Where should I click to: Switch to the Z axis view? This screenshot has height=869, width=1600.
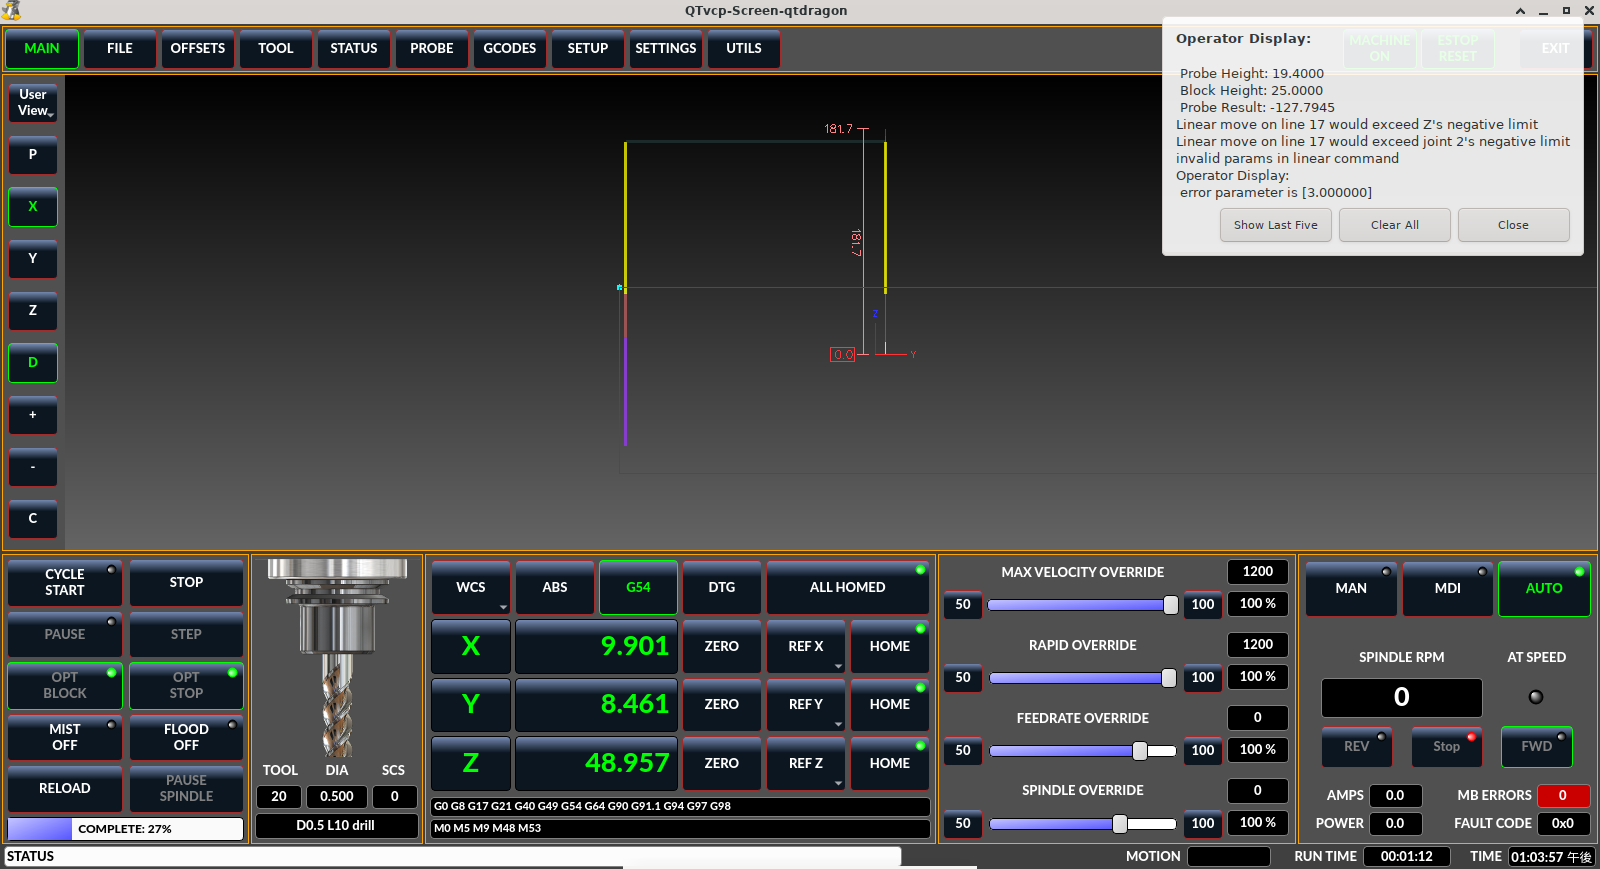[33, 311]
